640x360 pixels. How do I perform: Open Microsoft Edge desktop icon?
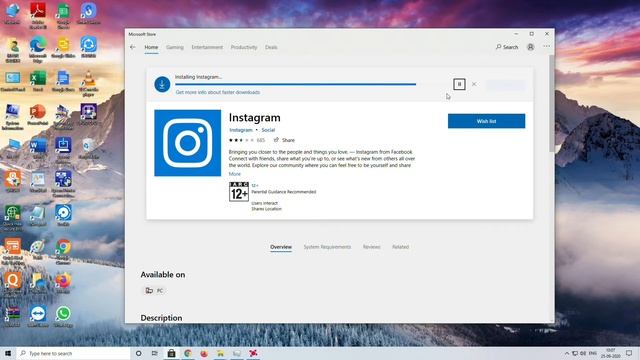click(x=38, y=49)
